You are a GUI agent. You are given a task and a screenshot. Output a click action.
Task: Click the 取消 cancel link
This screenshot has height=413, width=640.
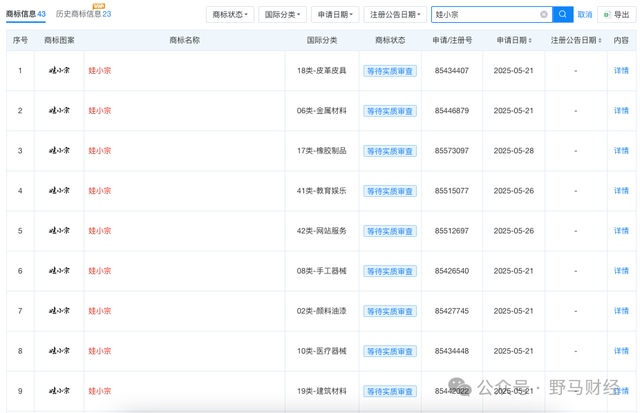coord(585,15)
